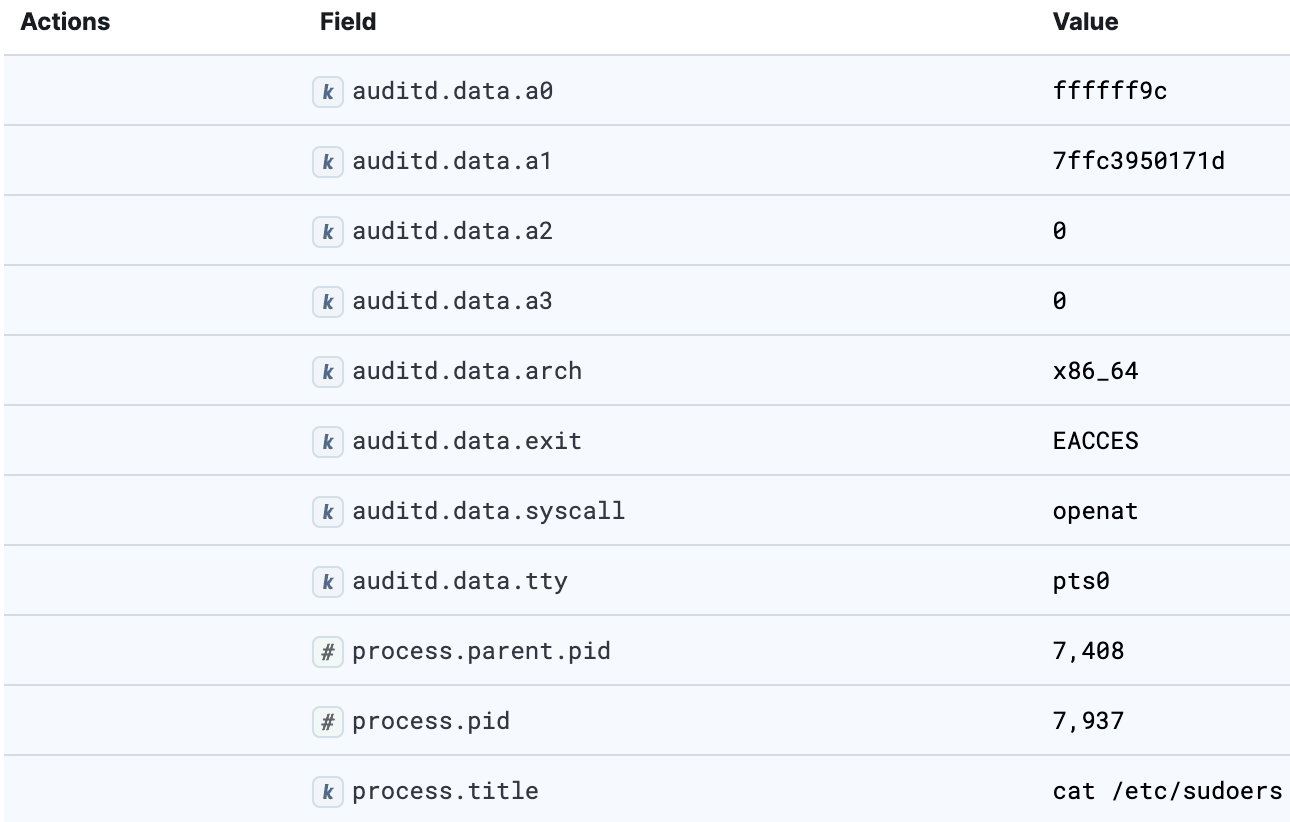The width and height of the screenshot is (1290, 822).
Task: Click the number badge beside process.parent.pid
Action: tap(328, 651)
